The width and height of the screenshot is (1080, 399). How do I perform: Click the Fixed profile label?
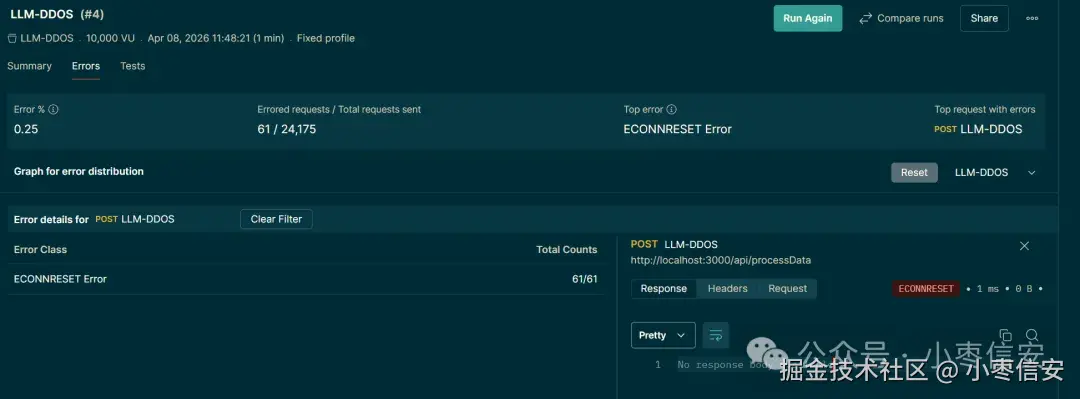click(326, 39)
